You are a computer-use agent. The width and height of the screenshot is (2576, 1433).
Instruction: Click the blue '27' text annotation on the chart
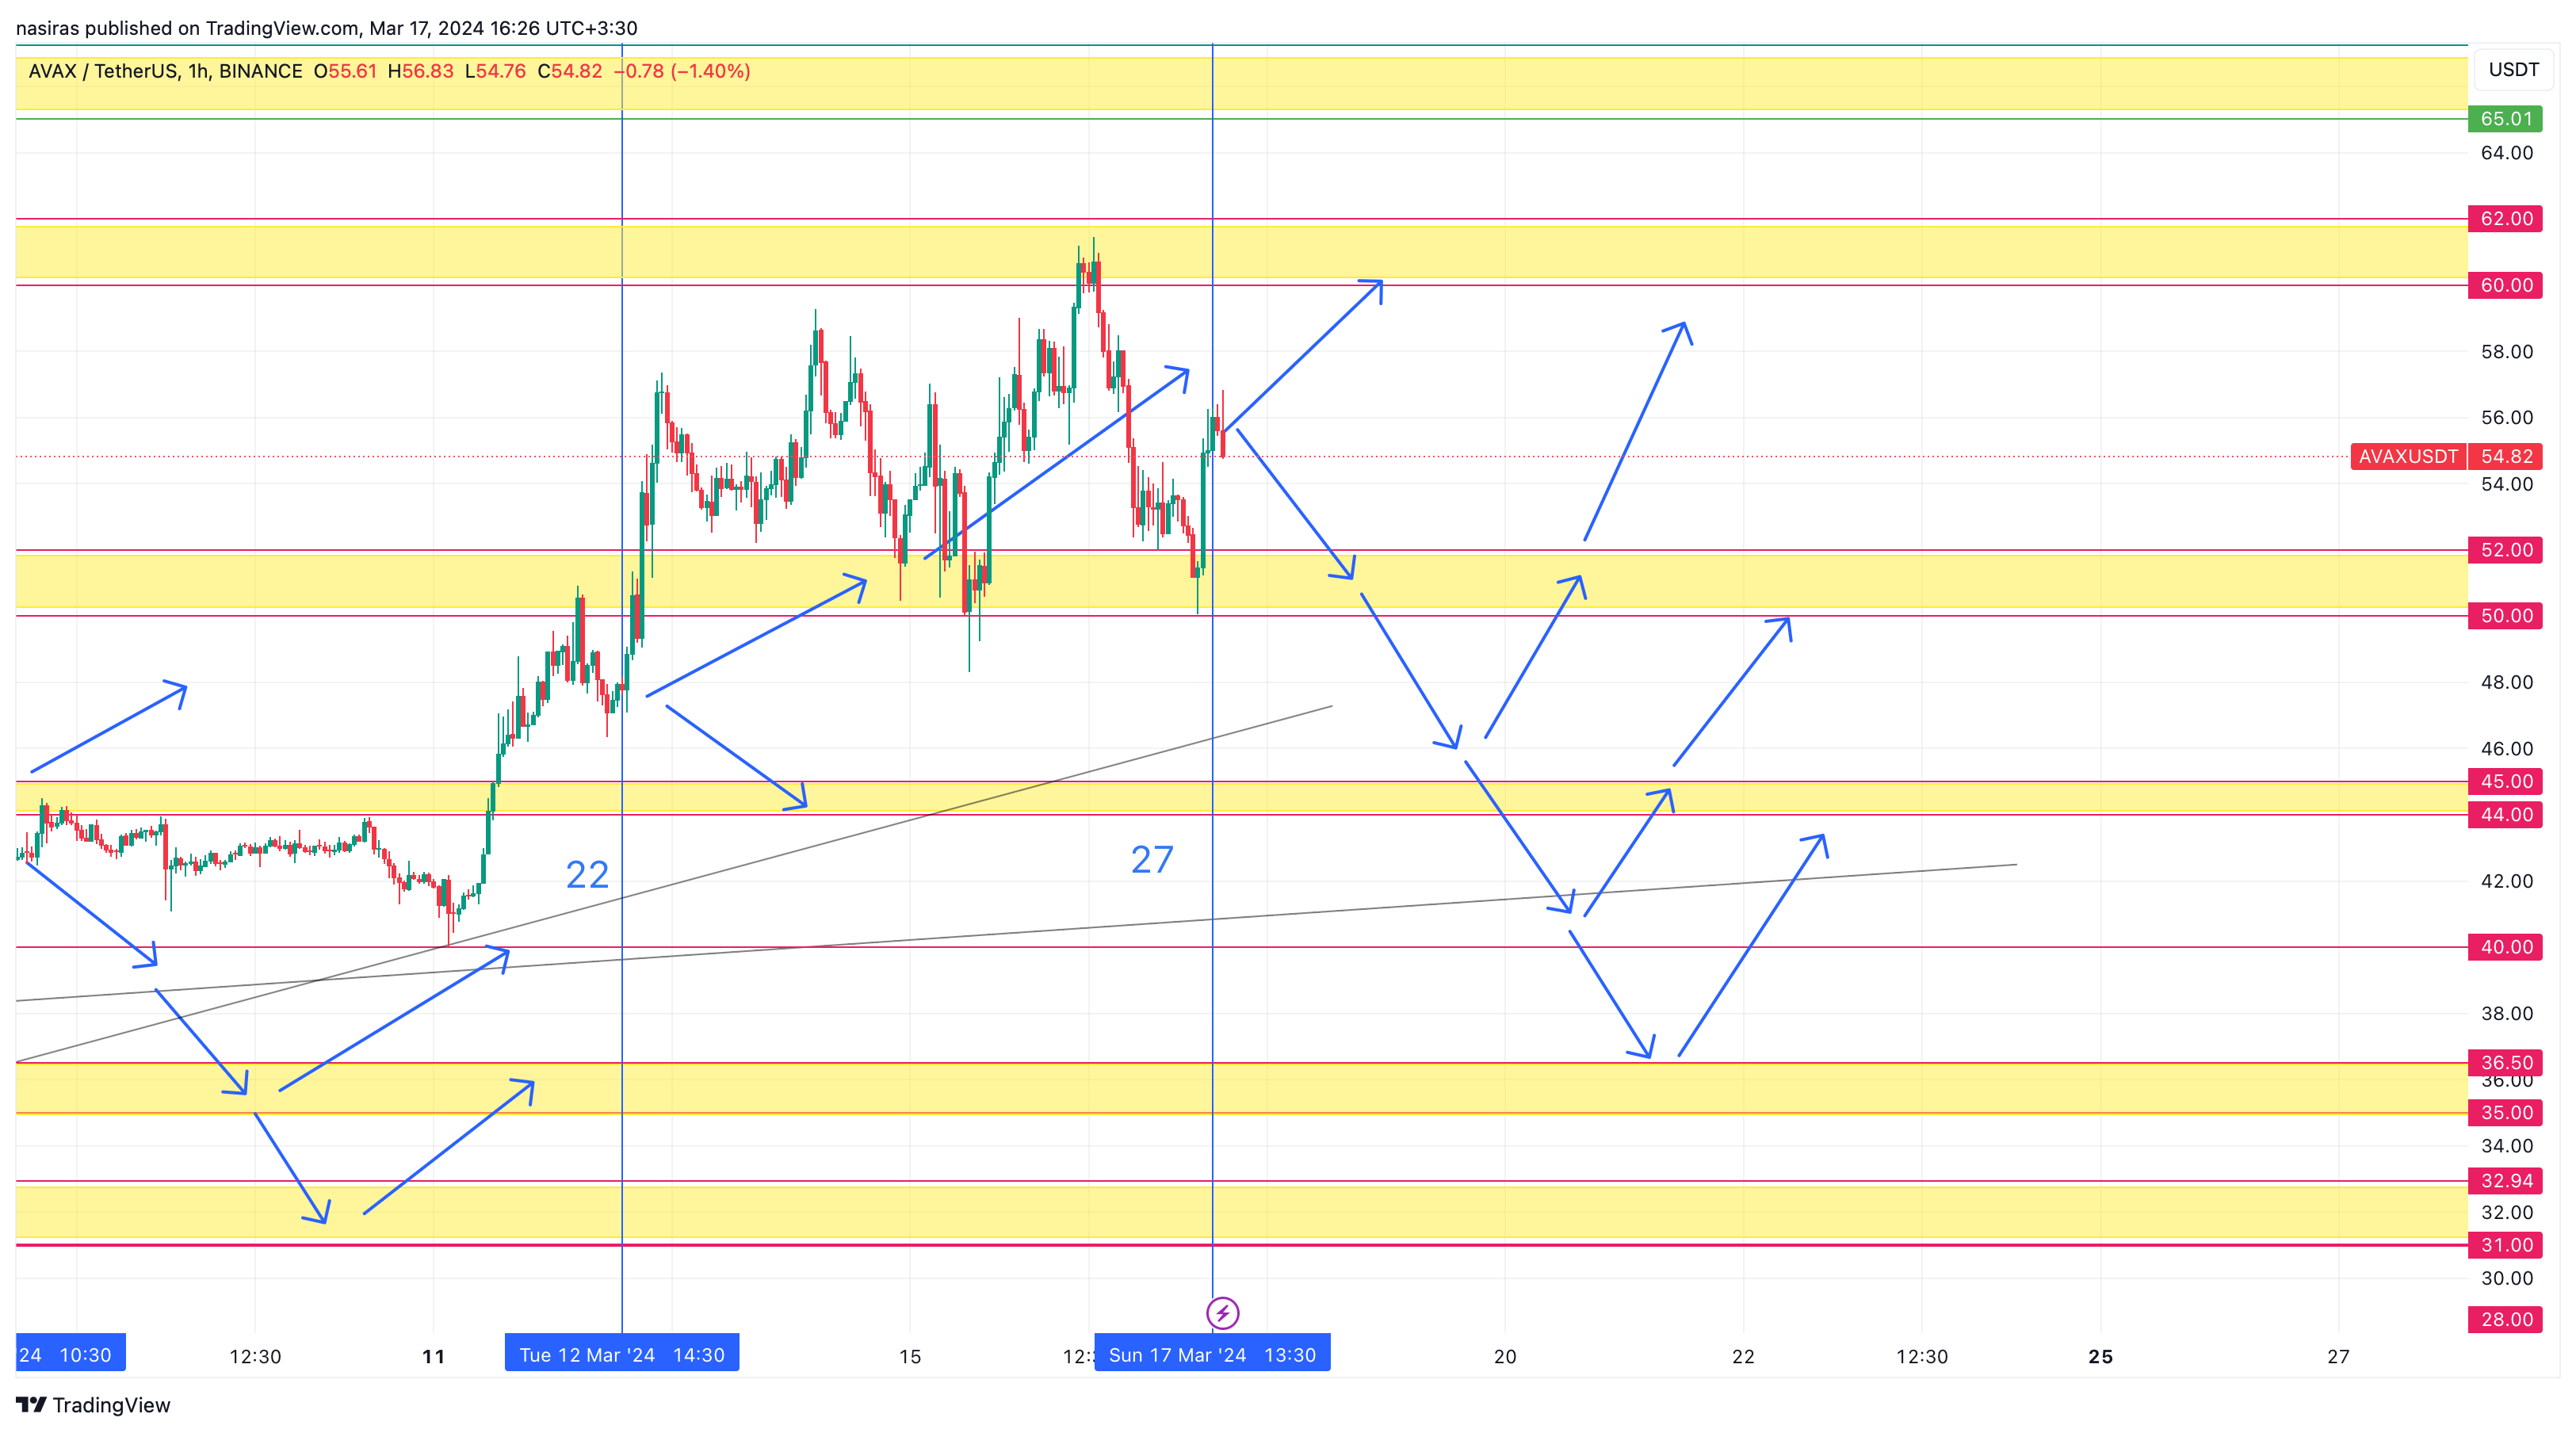[x=1152, y=860]
